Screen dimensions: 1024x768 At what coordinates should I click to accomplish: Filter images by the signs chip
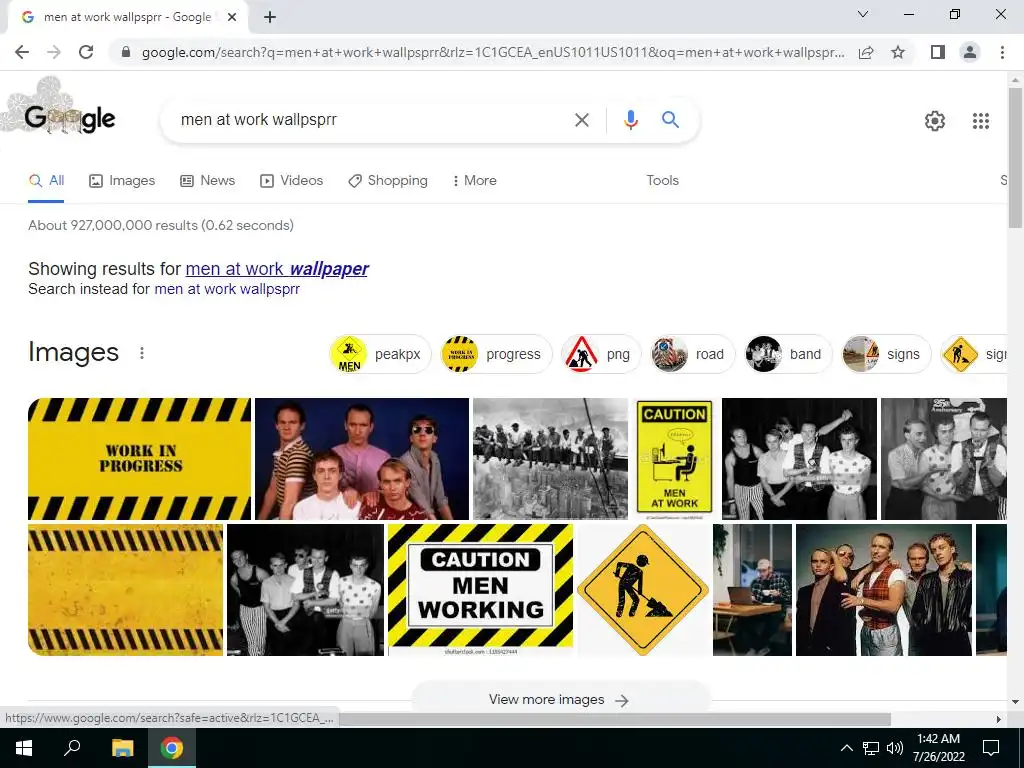tap(886, 354)
